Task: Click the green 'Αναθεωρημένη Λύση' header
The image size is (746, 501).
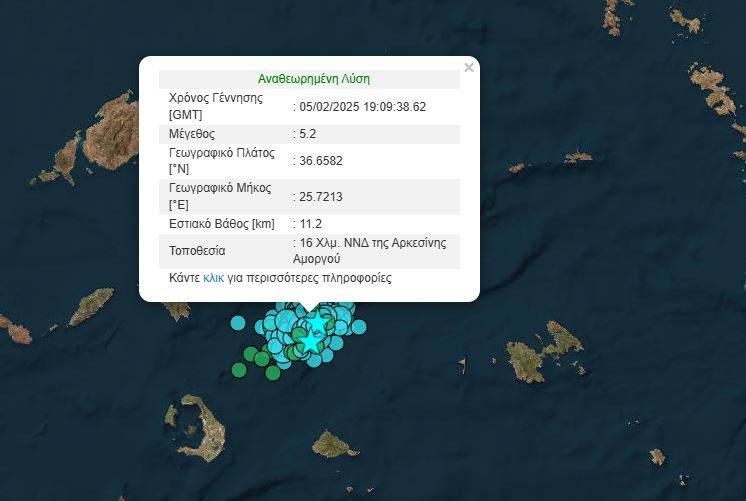Action: point(314,79)
